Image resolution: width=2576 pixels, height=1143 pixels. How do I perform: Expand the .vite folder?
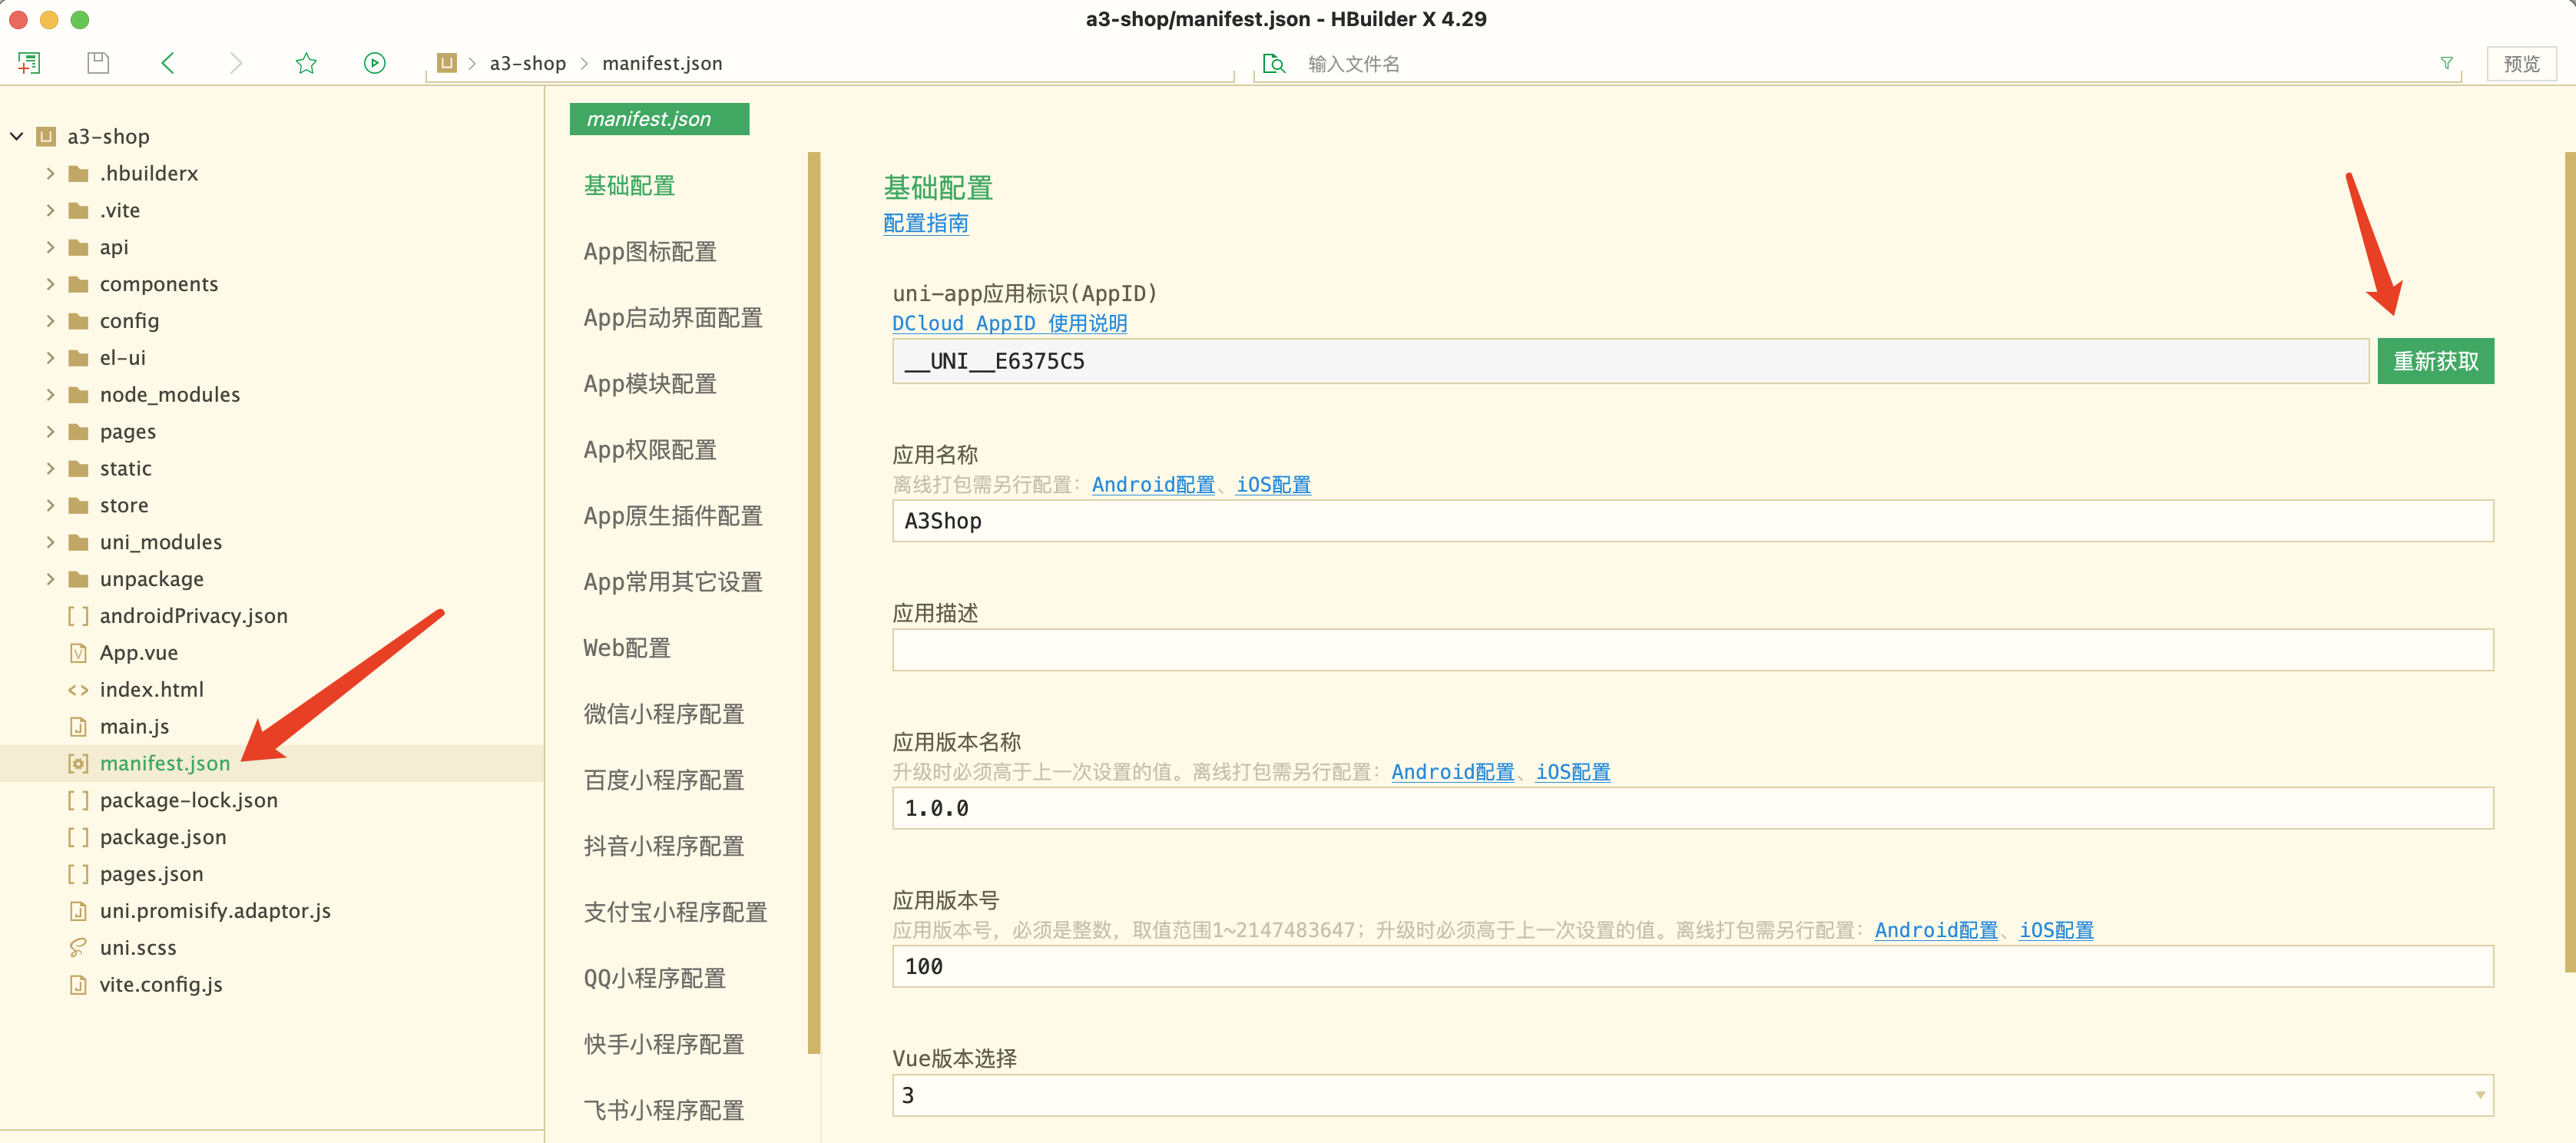(x=50, y=211)
